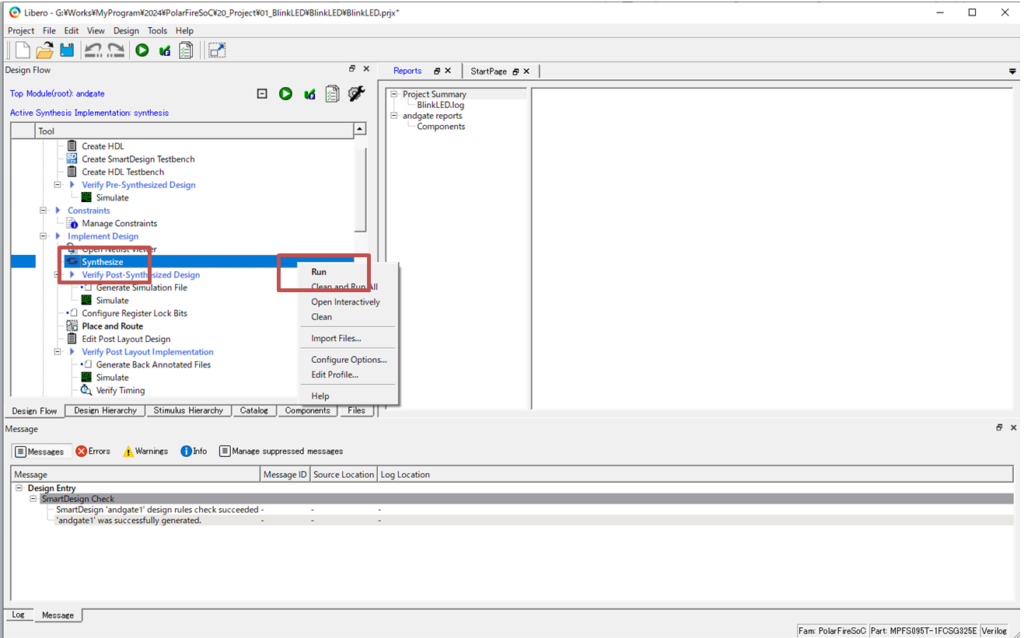Click the Design Flow scrollbar up arrow

click(x=360, y=130)
